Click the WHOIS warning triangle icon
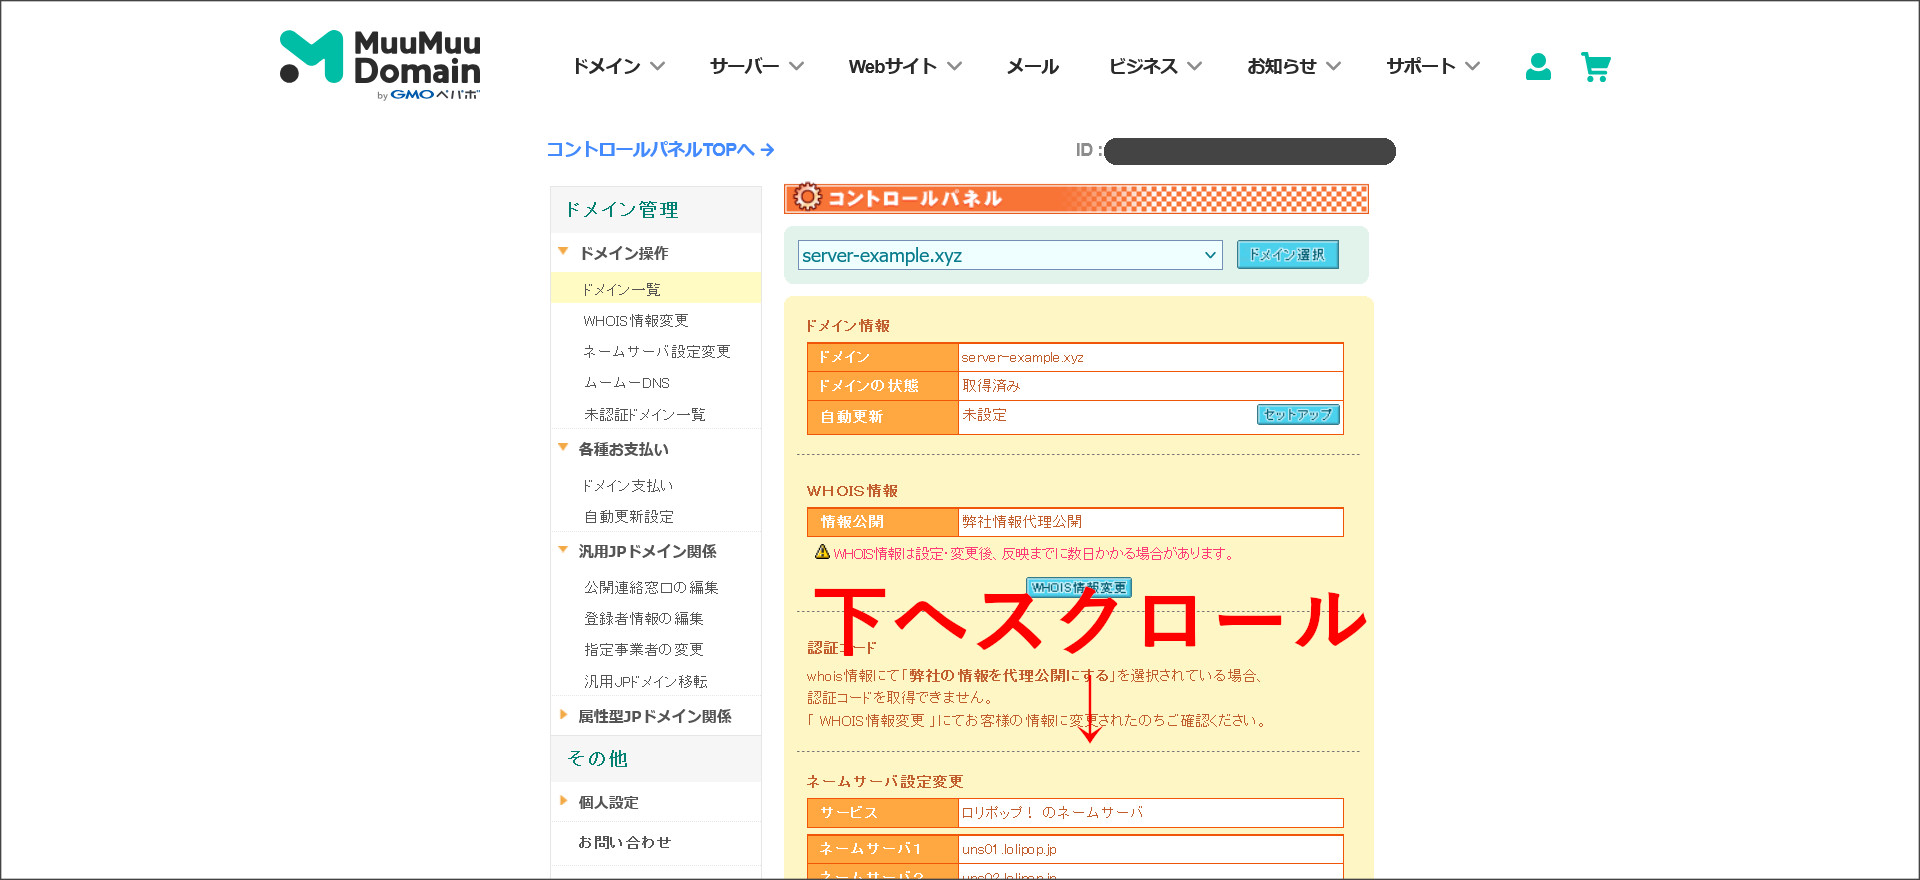1920x880 pixels. click(x=822, y=552)
